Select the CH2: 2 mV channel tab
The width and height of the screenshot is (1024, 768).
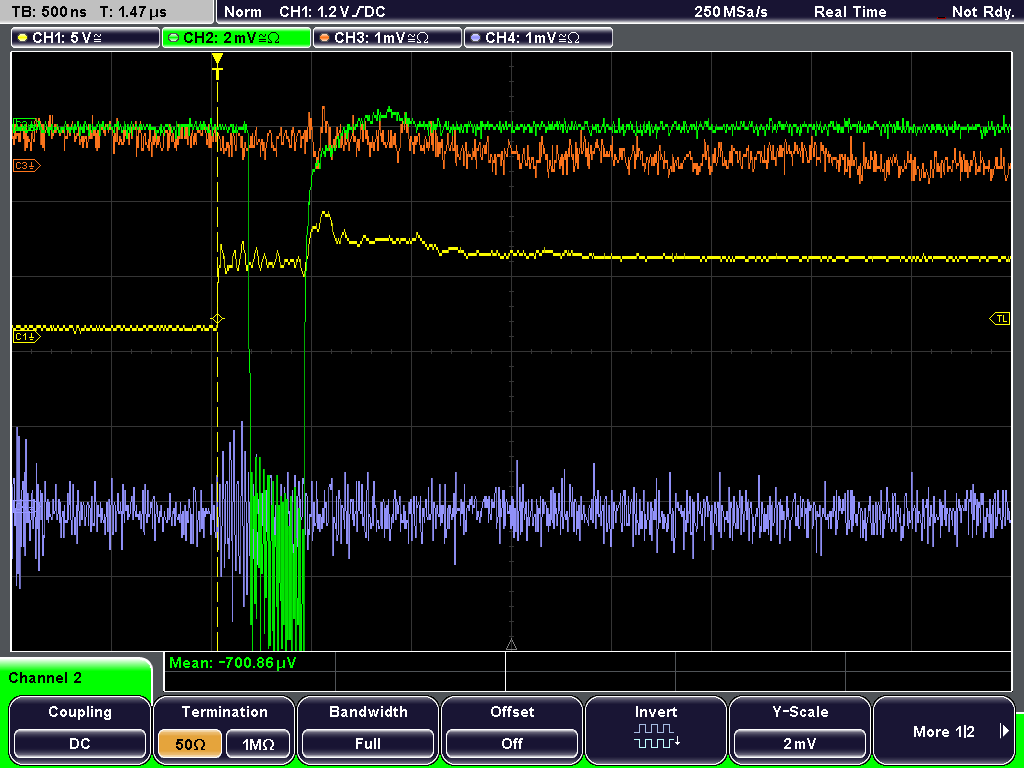pos(236,38)
